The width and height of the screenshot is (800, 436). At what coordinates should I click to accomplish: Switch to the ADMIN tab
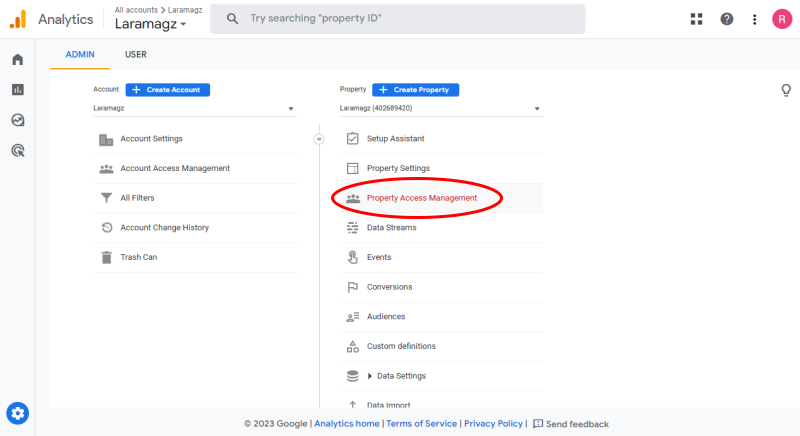coord(80,55)
